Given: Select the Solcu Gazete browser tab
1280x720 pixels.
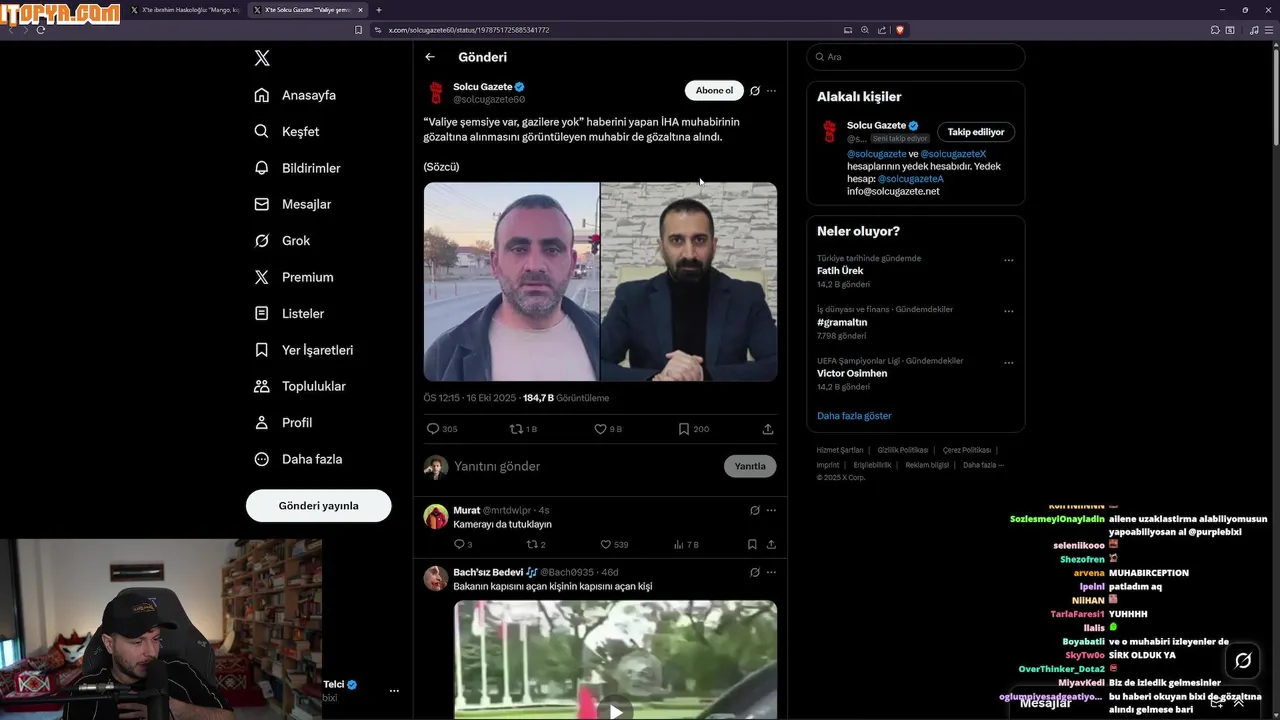Looking at the screenshot, I should point(308,10).
